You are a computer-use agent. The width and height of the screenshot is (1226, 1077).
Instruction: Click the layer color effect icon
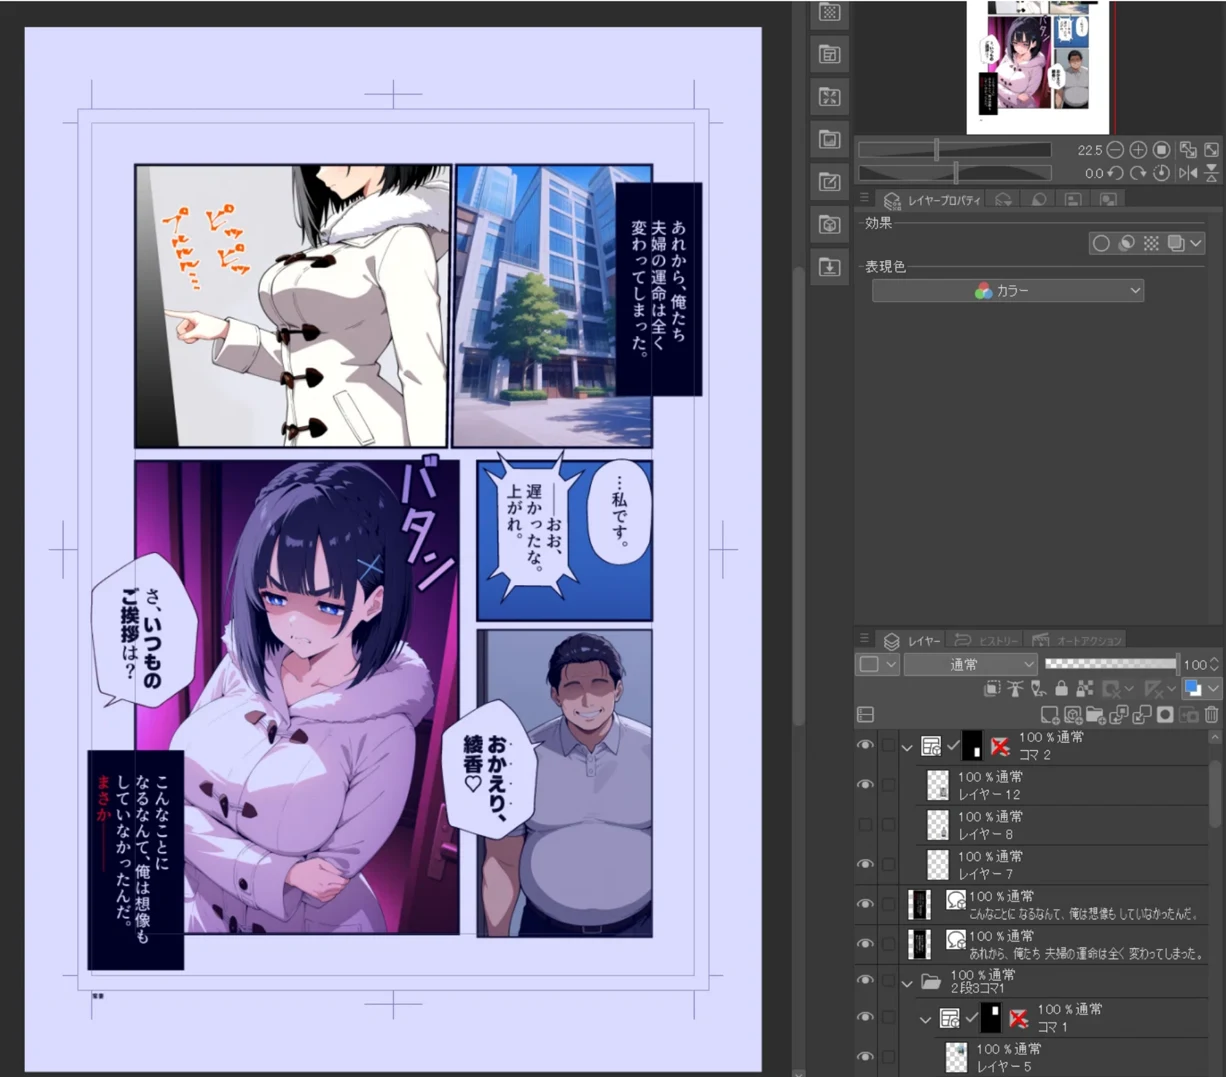1176,243
